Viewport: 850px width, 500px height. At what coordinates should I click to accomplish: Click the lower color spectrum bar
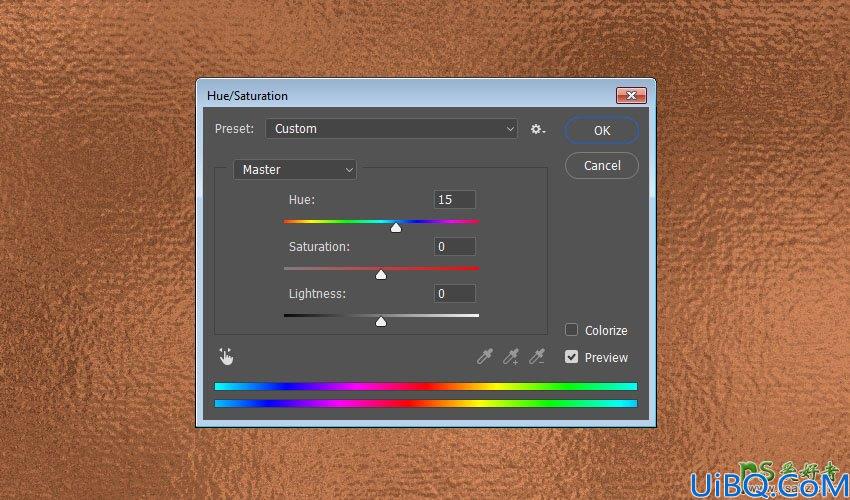tap(426, 403)
